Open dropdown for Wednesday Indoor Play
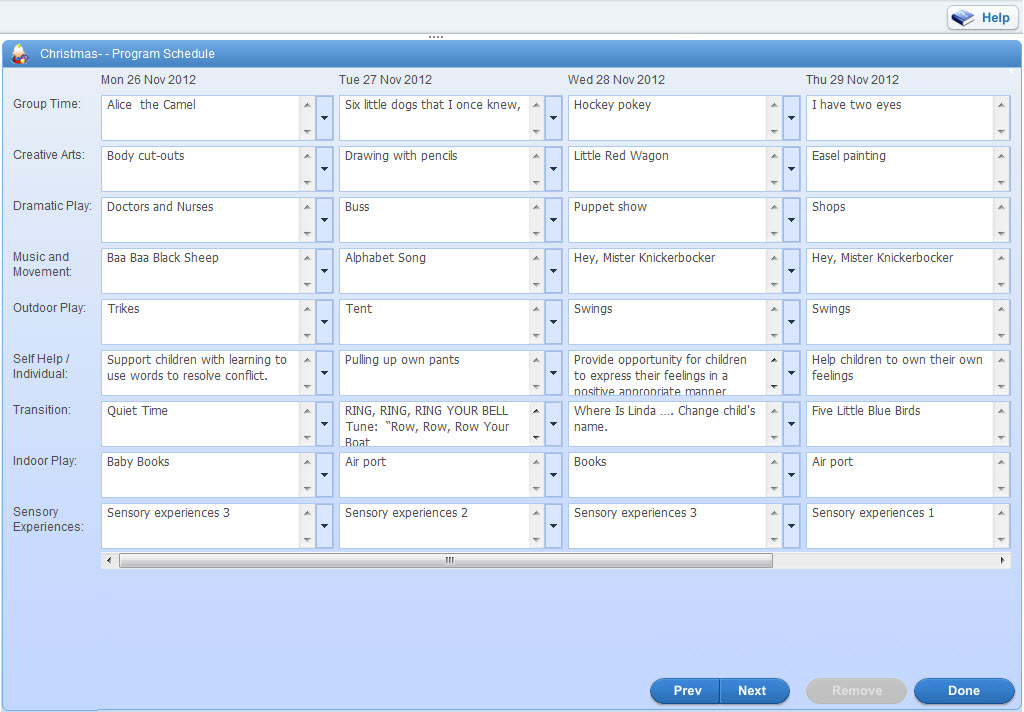 [792, 475]
